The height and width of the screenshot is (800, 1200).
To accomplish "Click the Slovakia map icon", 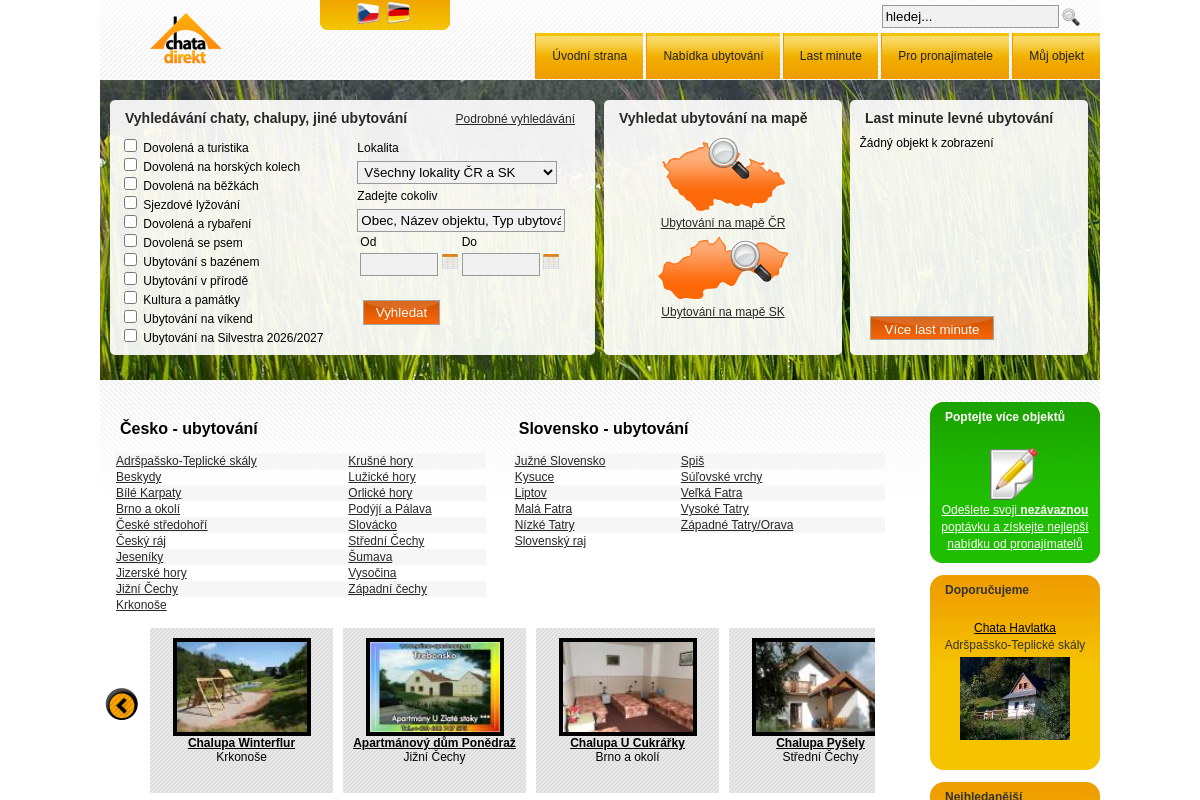I will point(723,269).
